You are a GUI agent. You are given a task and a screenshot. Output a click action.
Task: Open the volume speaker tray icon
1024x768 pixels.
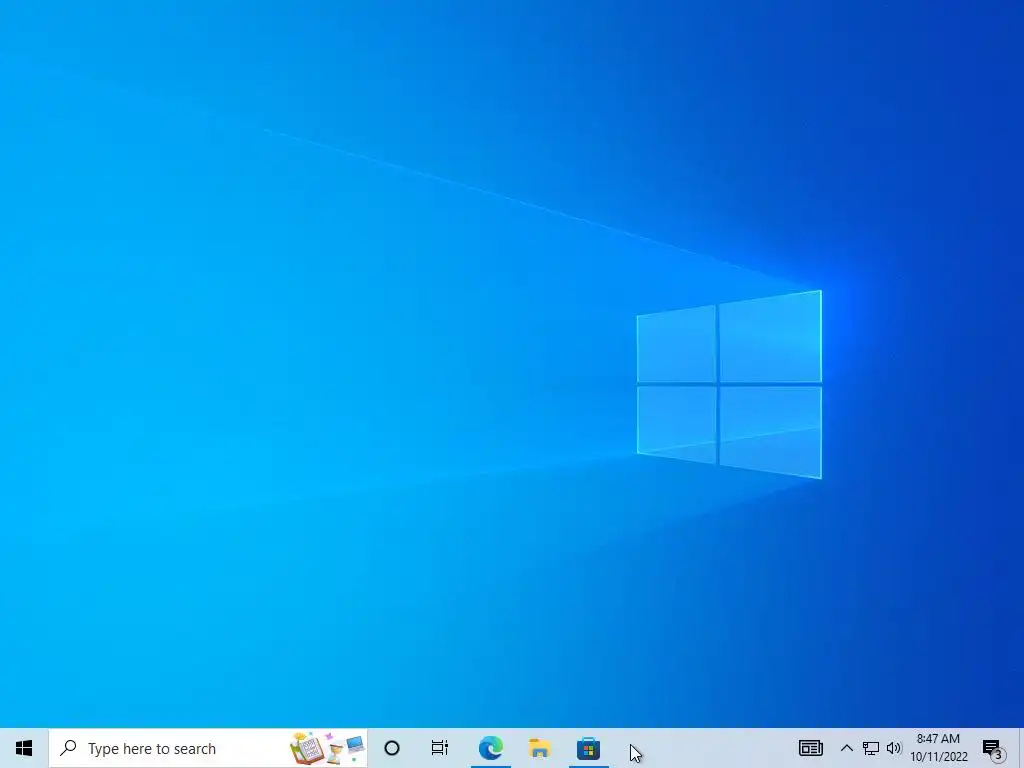pyautogui.click(x=894, y=748)
